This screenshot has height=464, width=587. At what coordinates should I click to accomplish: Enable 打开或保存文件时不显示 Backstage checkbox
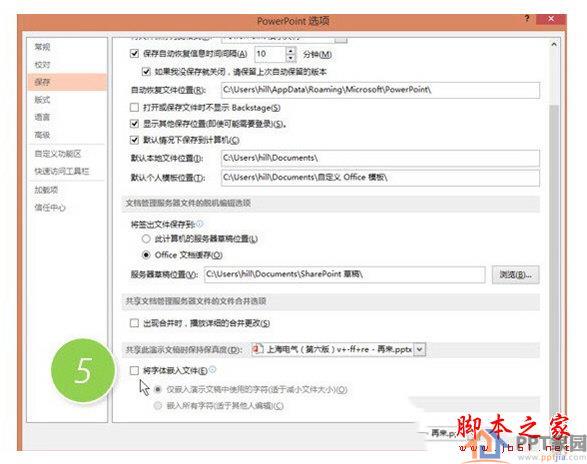tap(134, 107)
